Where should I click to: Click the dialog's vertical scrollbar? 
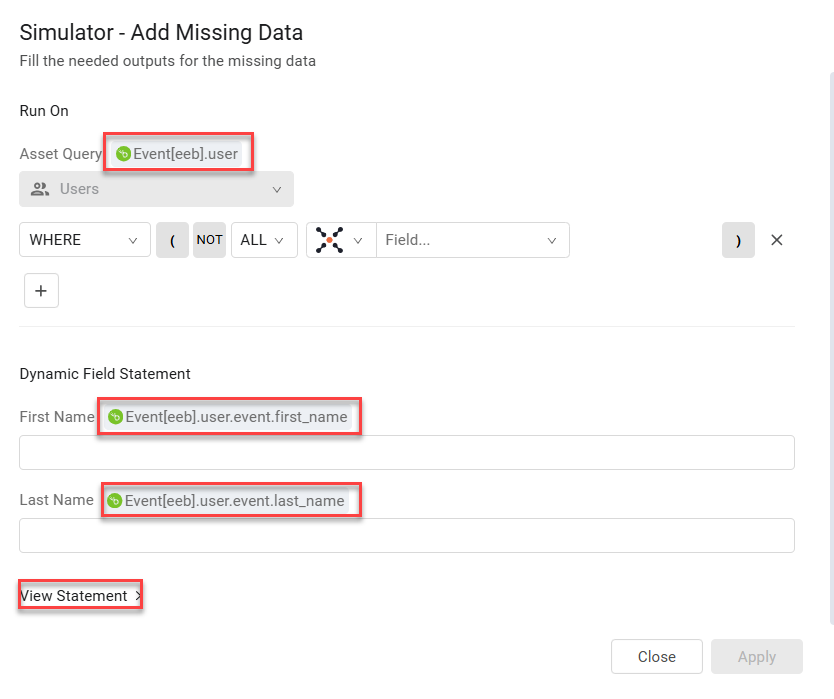[831, 348]
